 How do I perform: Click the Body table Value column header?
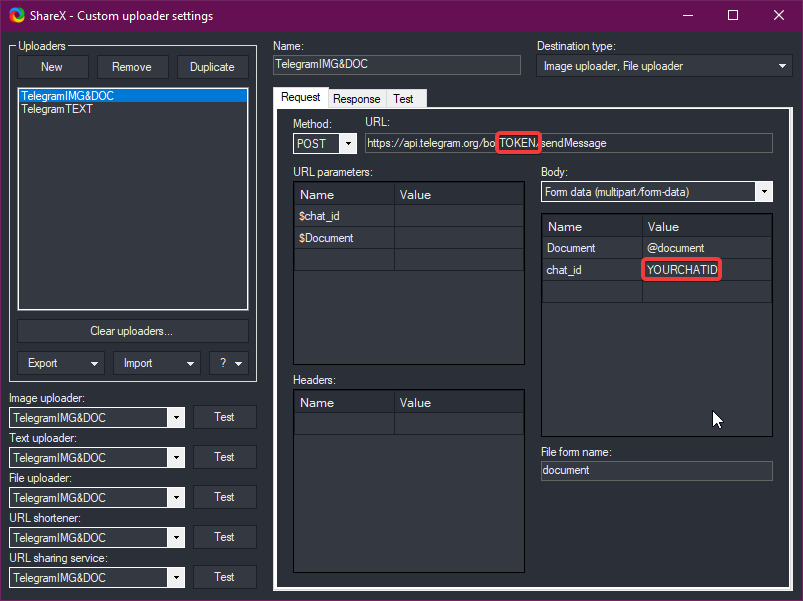pyautogui.click(x=707, y=226)
